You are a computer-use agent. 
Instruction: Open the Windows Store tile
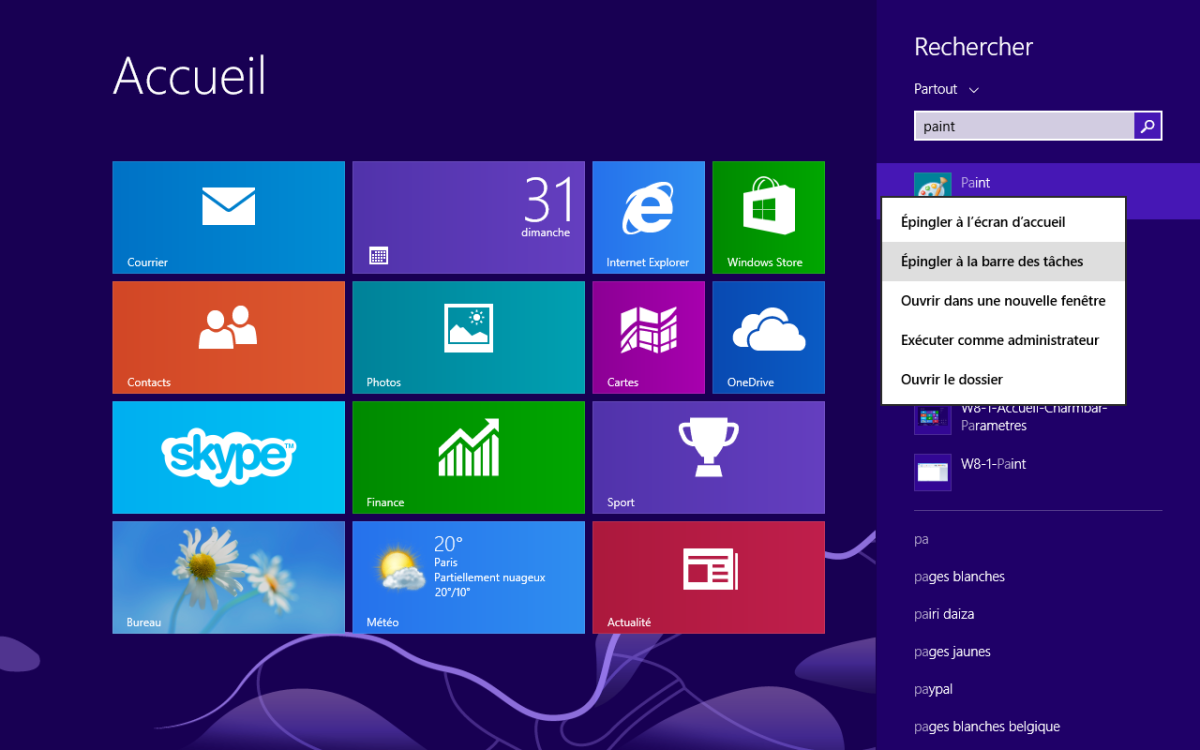pyautogui.click(x=768, y=217)
